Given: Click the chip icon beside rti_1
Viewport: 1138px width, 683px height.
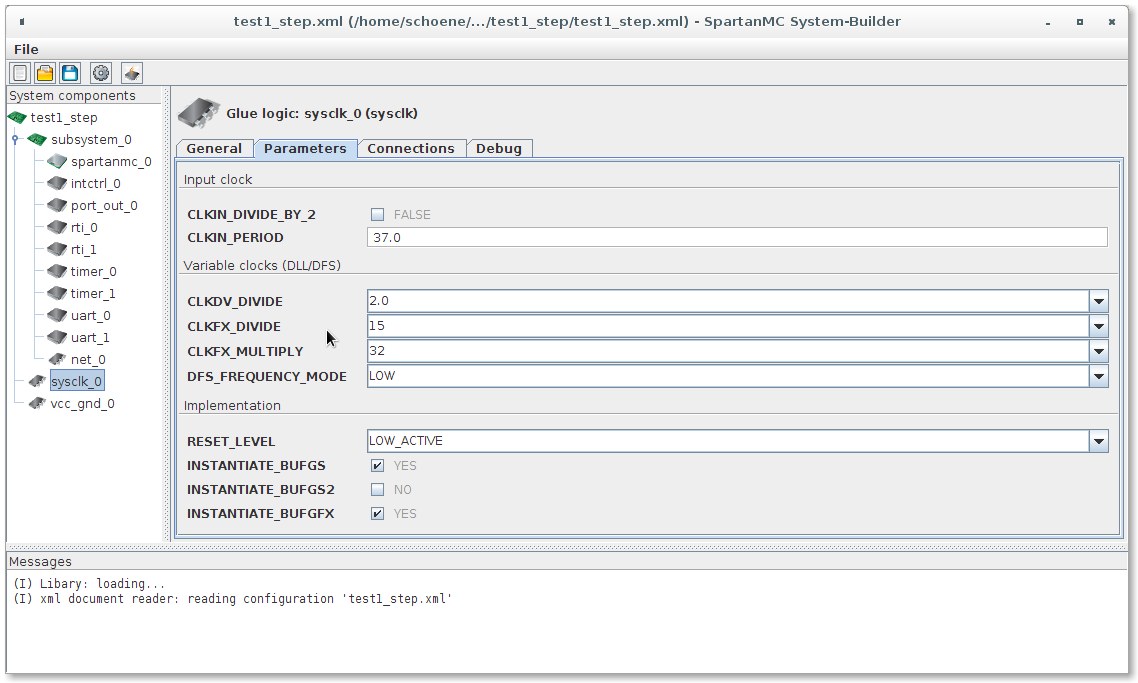Looking at the screenshot, I should pos(57,249).
